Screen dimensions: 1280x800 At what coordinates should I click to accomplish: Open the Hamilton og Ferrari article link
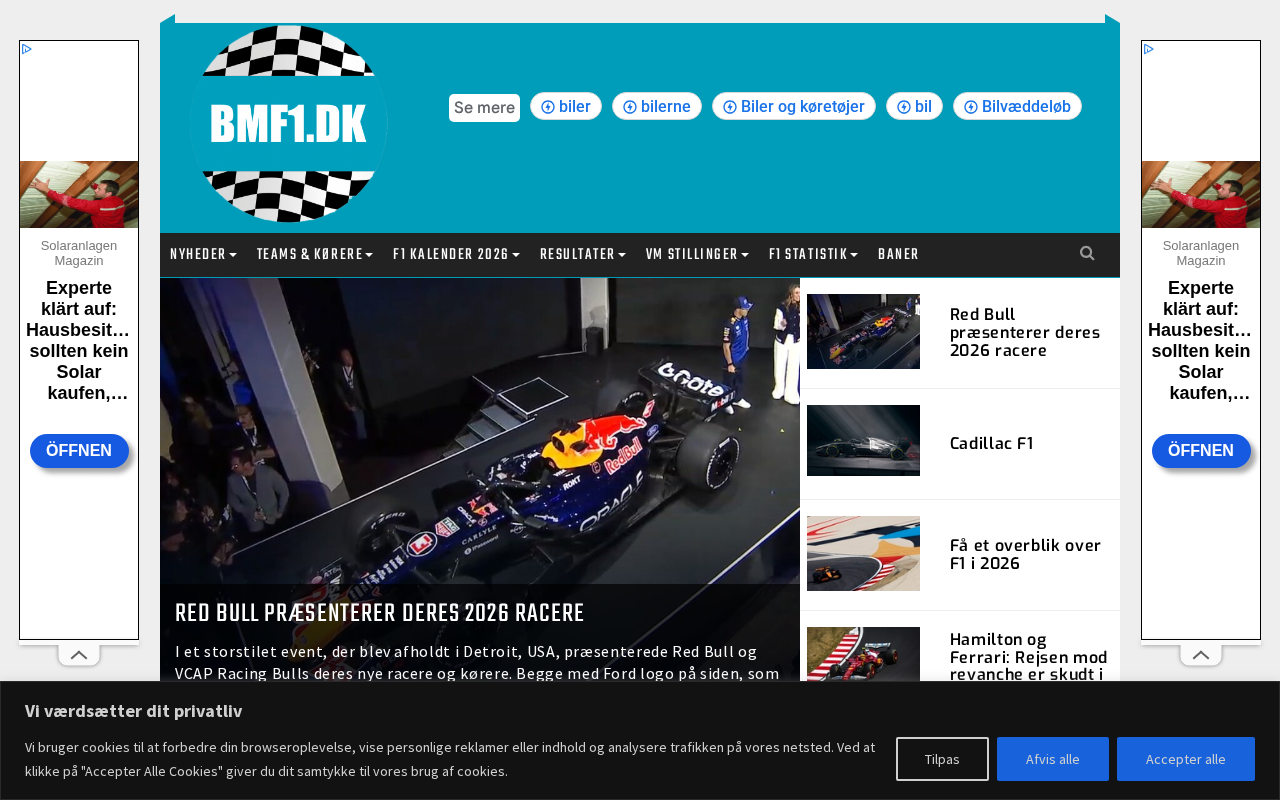1029,656
